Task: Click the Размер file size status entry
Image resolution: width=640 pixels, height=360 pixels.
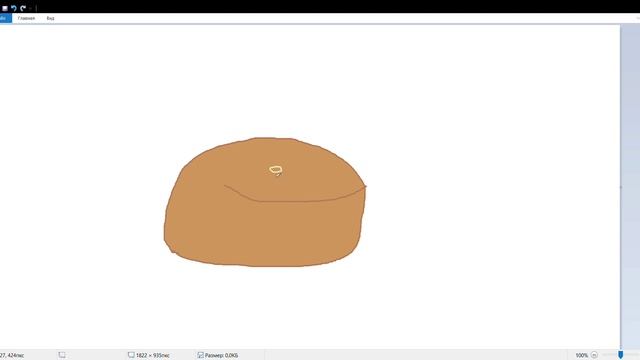Action: (x=221, y=356)
